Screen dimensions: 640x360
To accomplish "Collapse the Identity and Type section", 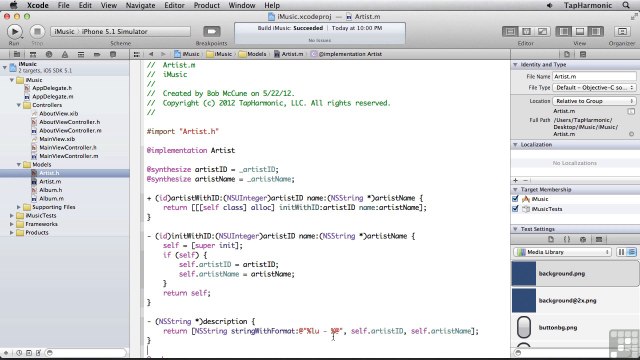I will click(x=515, y=64).
